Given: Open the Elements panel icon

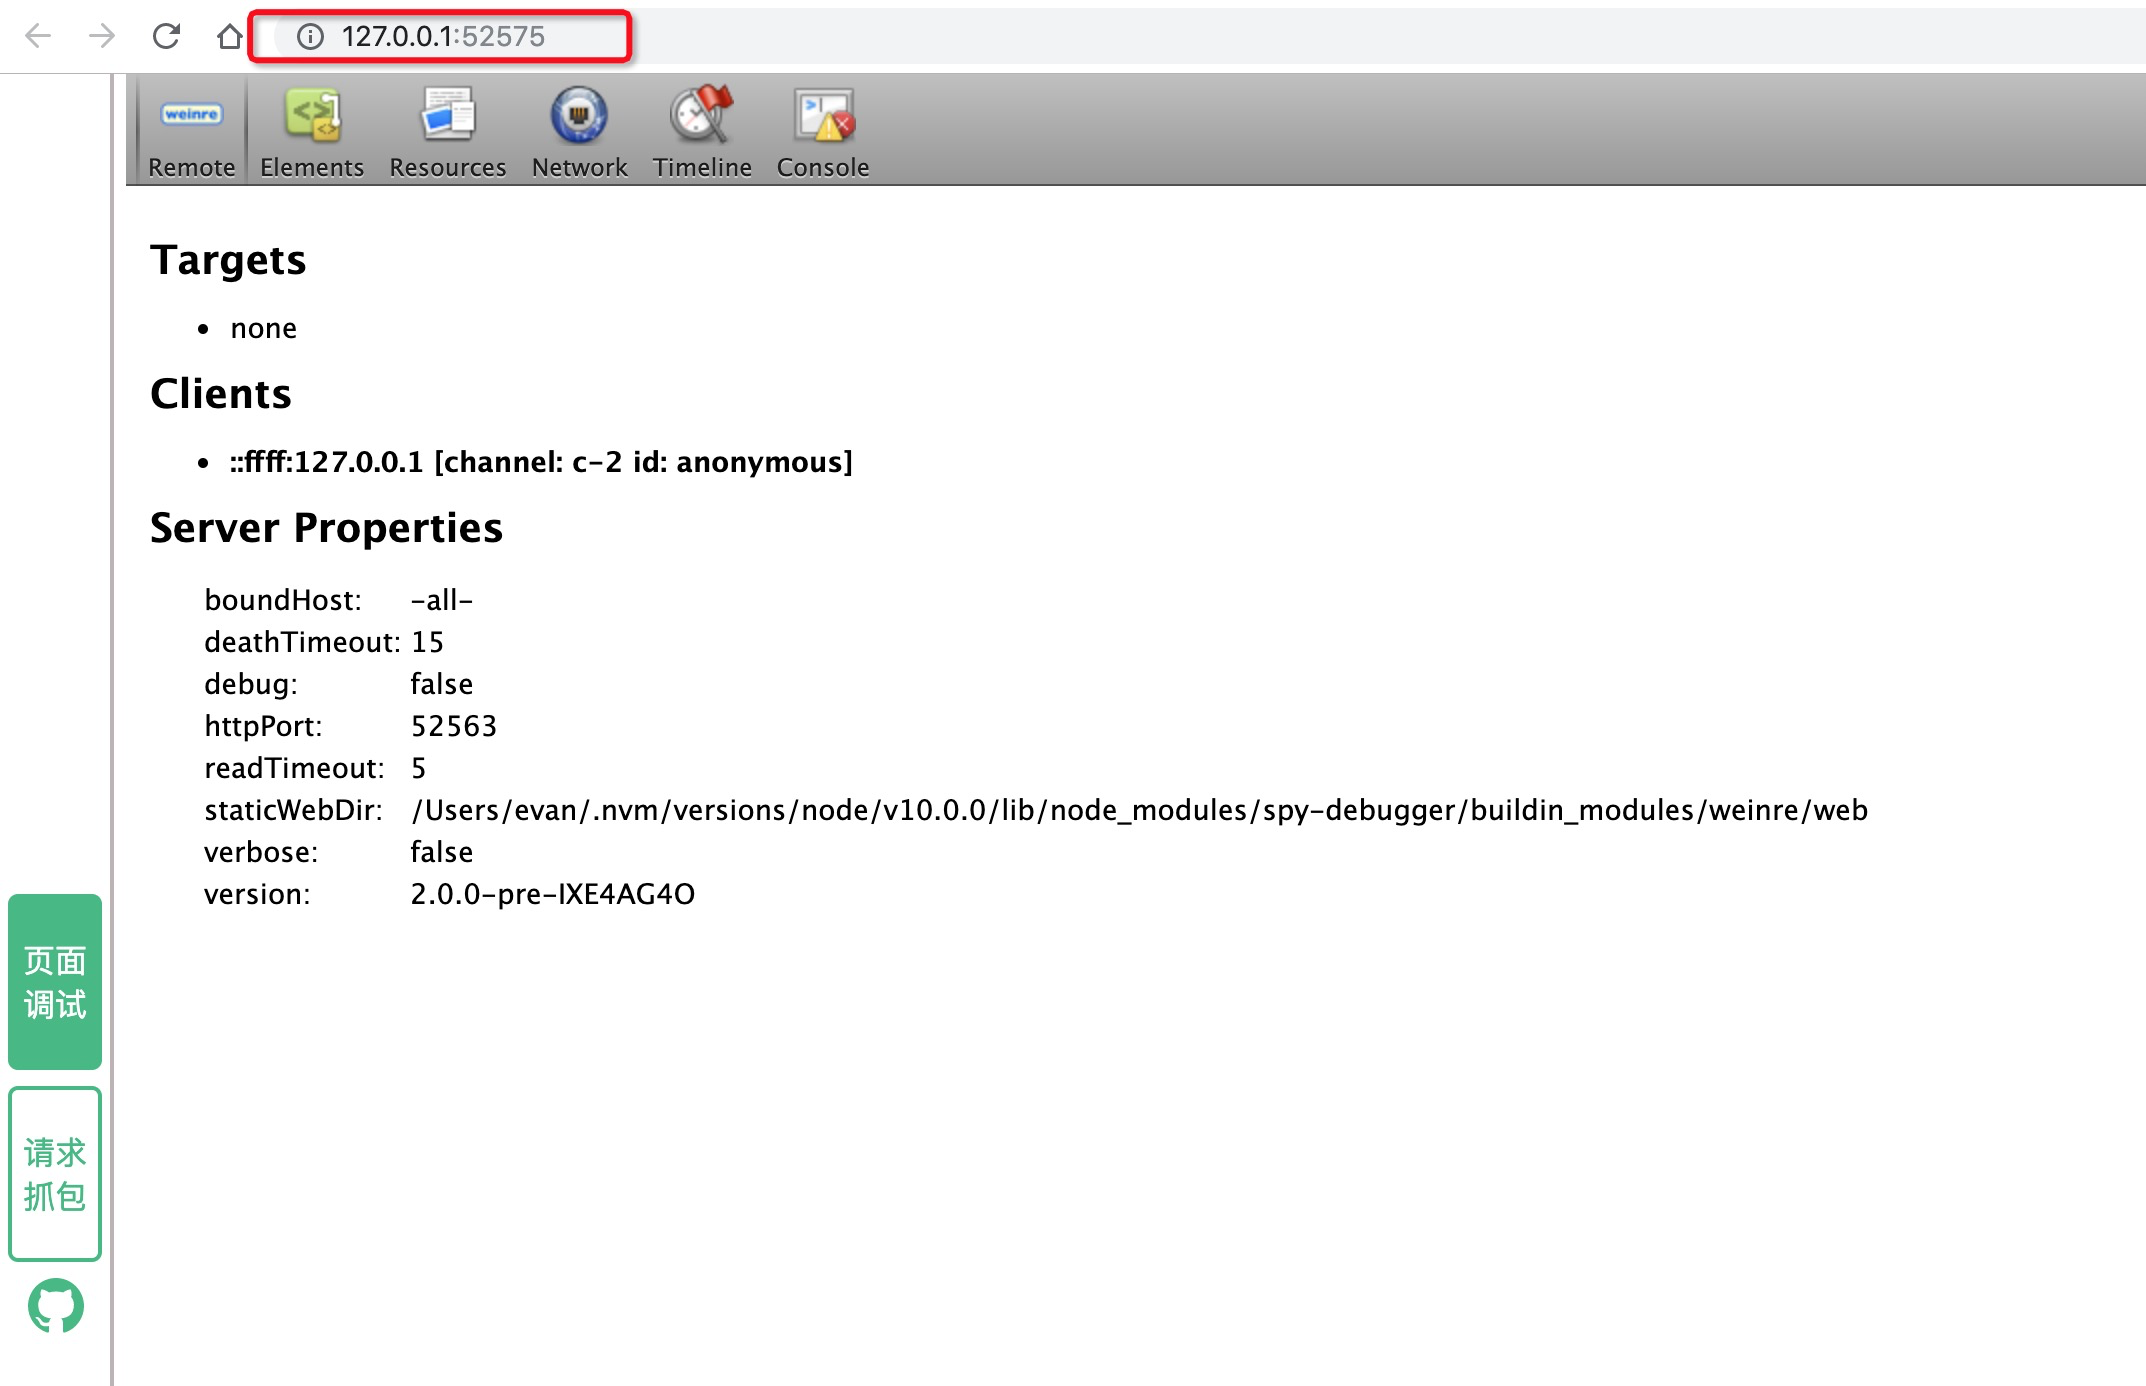Looking at the screenshot, I should (312, 114).
